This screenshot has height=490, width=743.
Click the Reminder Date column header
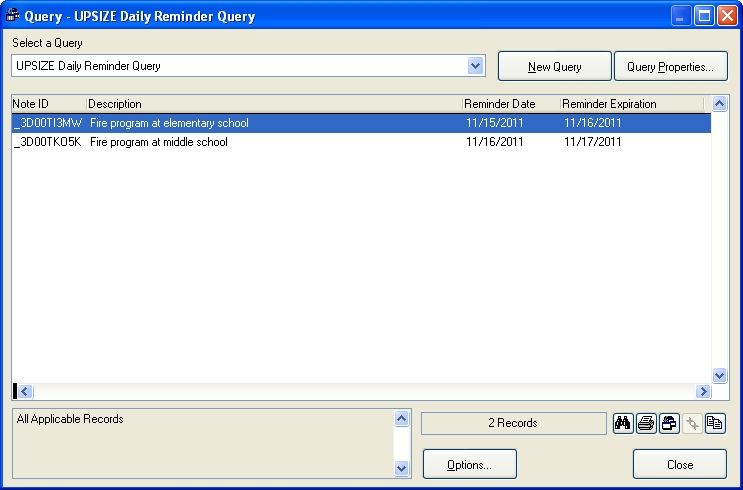tap(509, 104)
